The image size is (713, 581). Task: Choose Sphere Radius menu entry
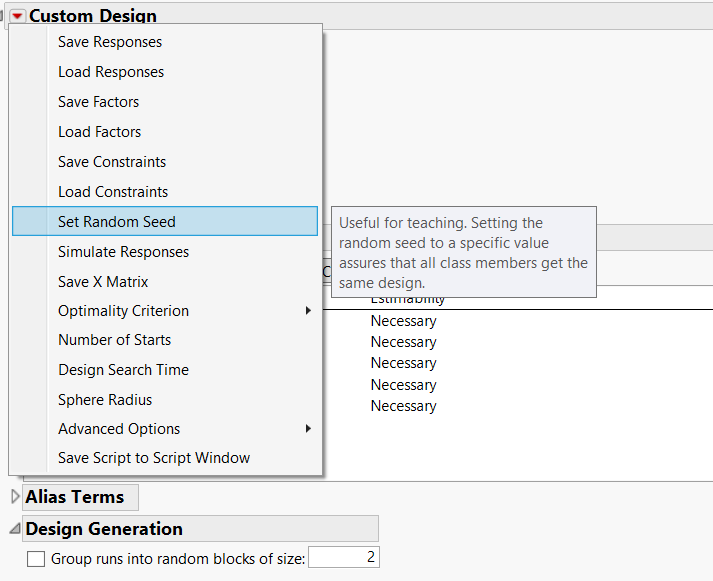point(105,400)
